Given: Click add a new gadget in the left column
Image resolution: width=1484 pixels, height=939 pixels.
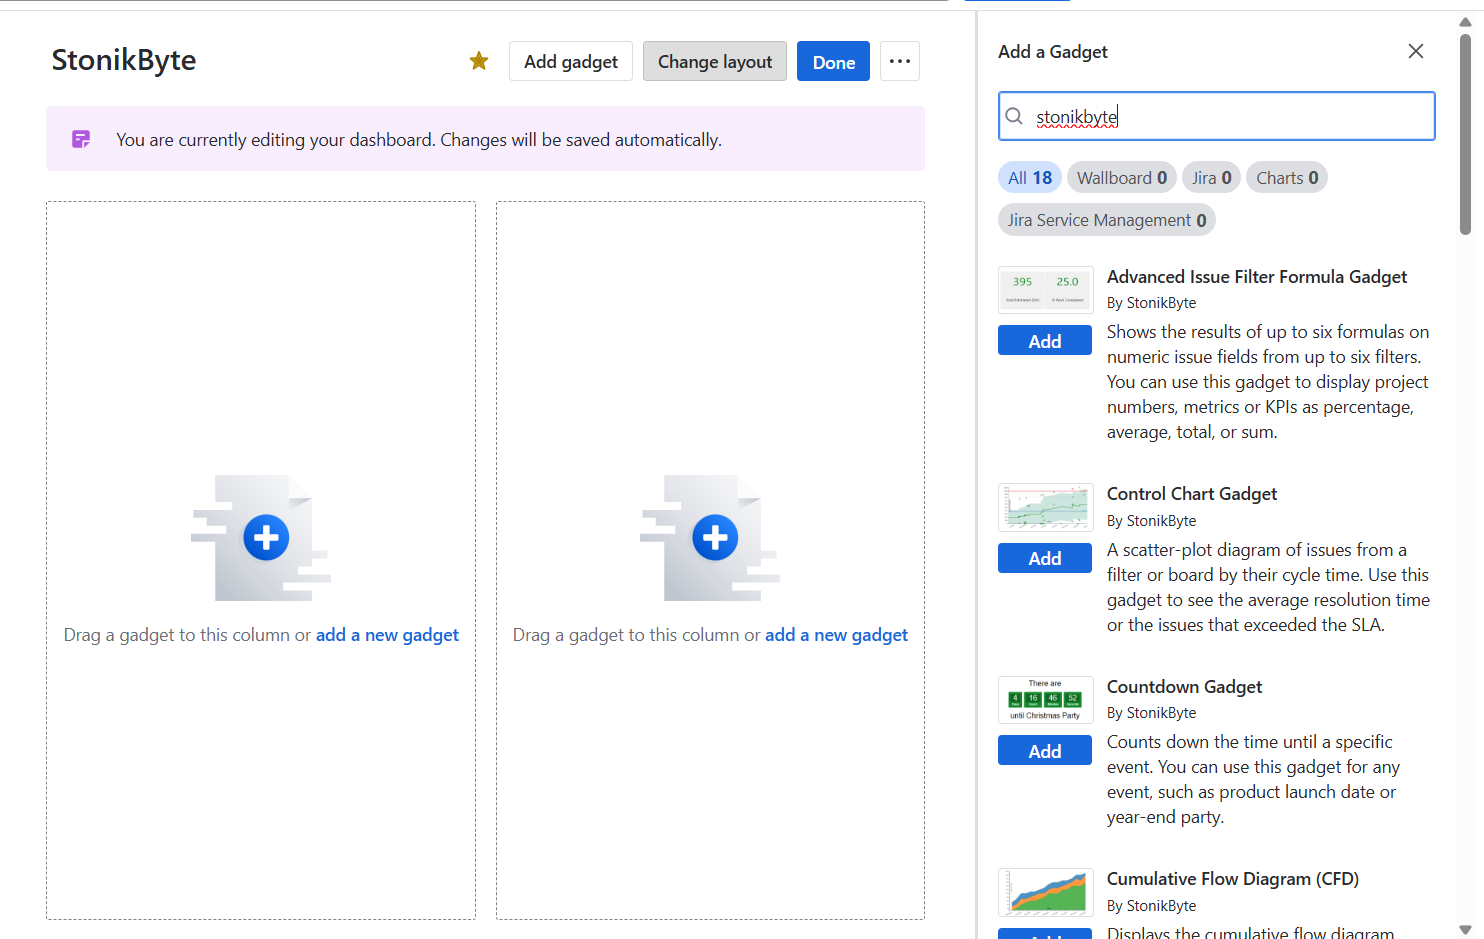Looking at the screenshot, I should pyautogui.click(x=387, y=634).
